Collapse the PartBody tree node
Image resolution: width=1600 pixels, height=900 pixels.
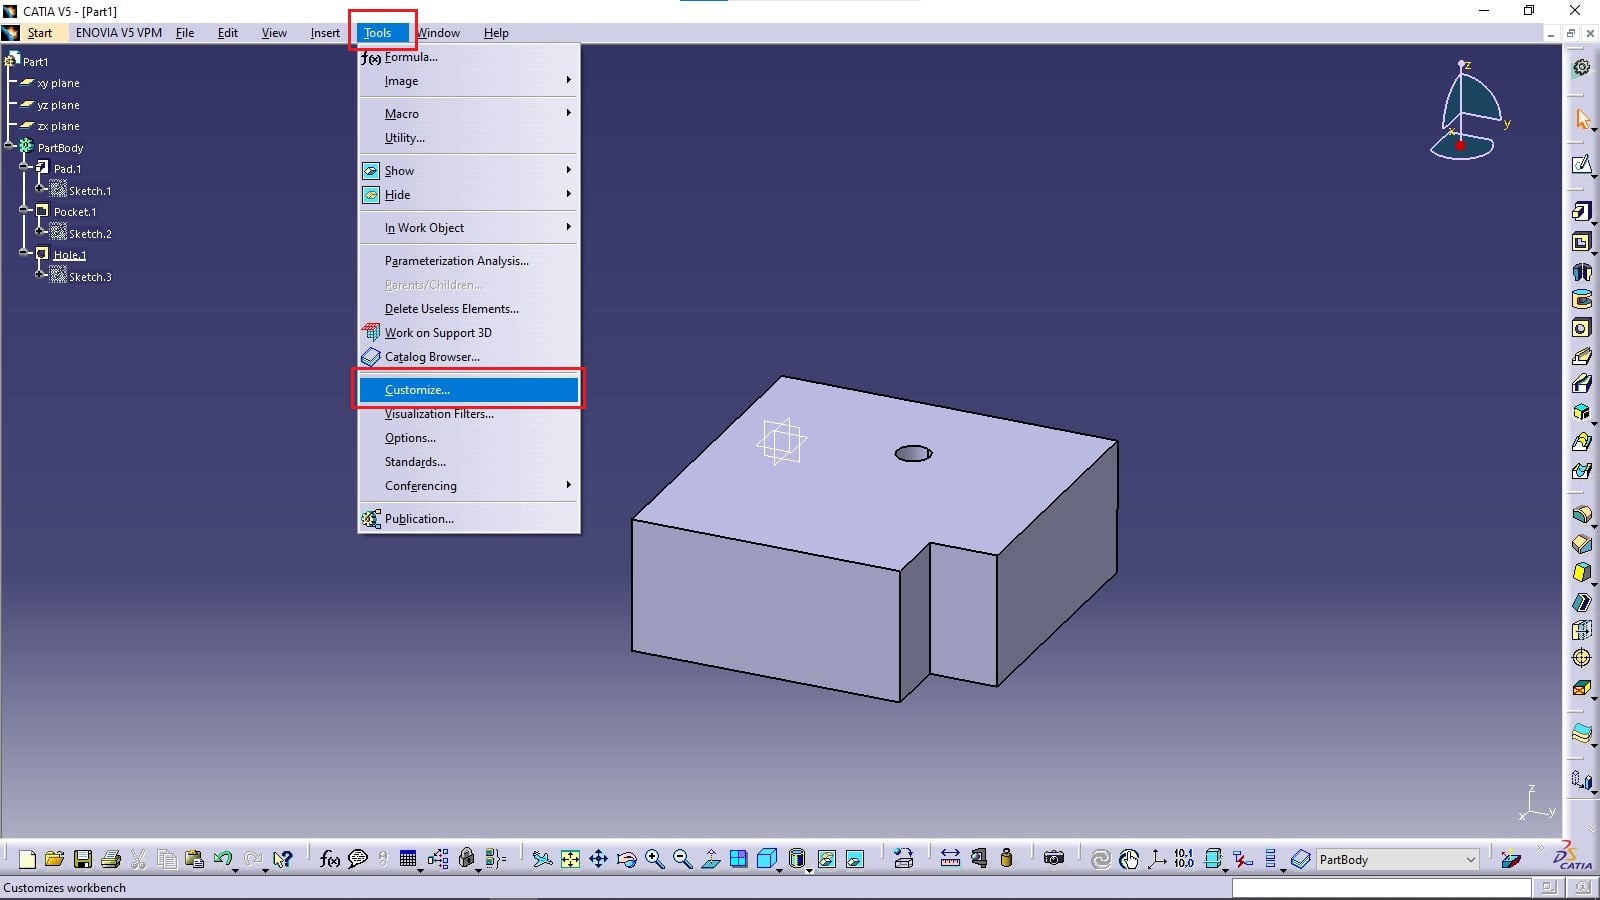pos(9,147)
